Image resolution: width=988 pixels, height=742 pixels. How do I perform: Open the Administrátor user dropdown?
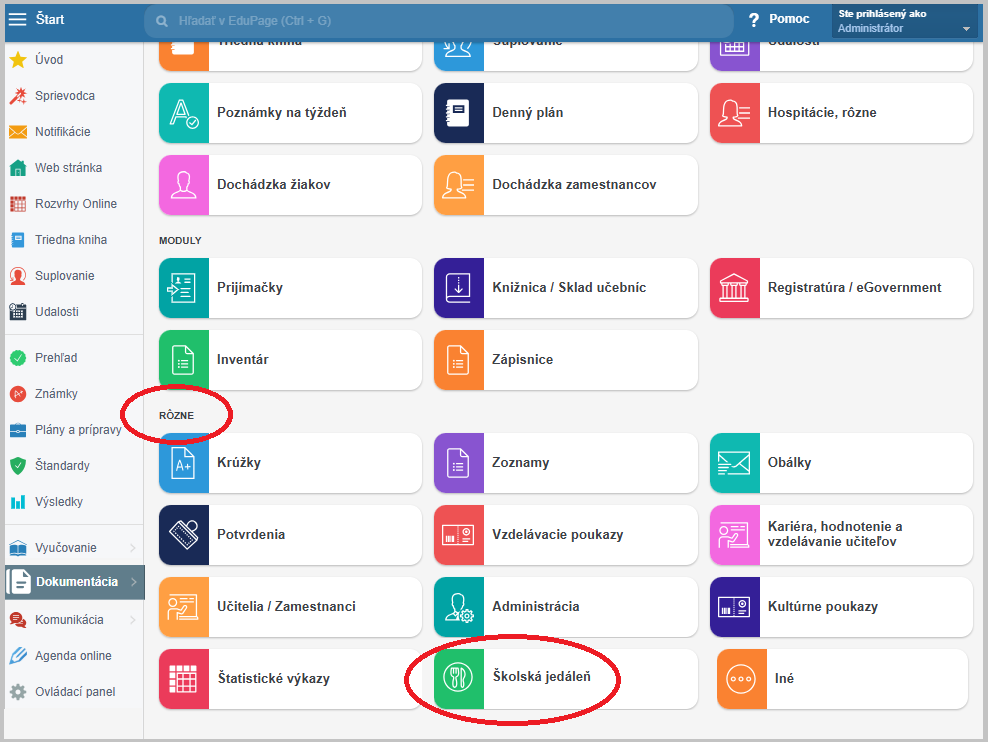coord(904,22)
